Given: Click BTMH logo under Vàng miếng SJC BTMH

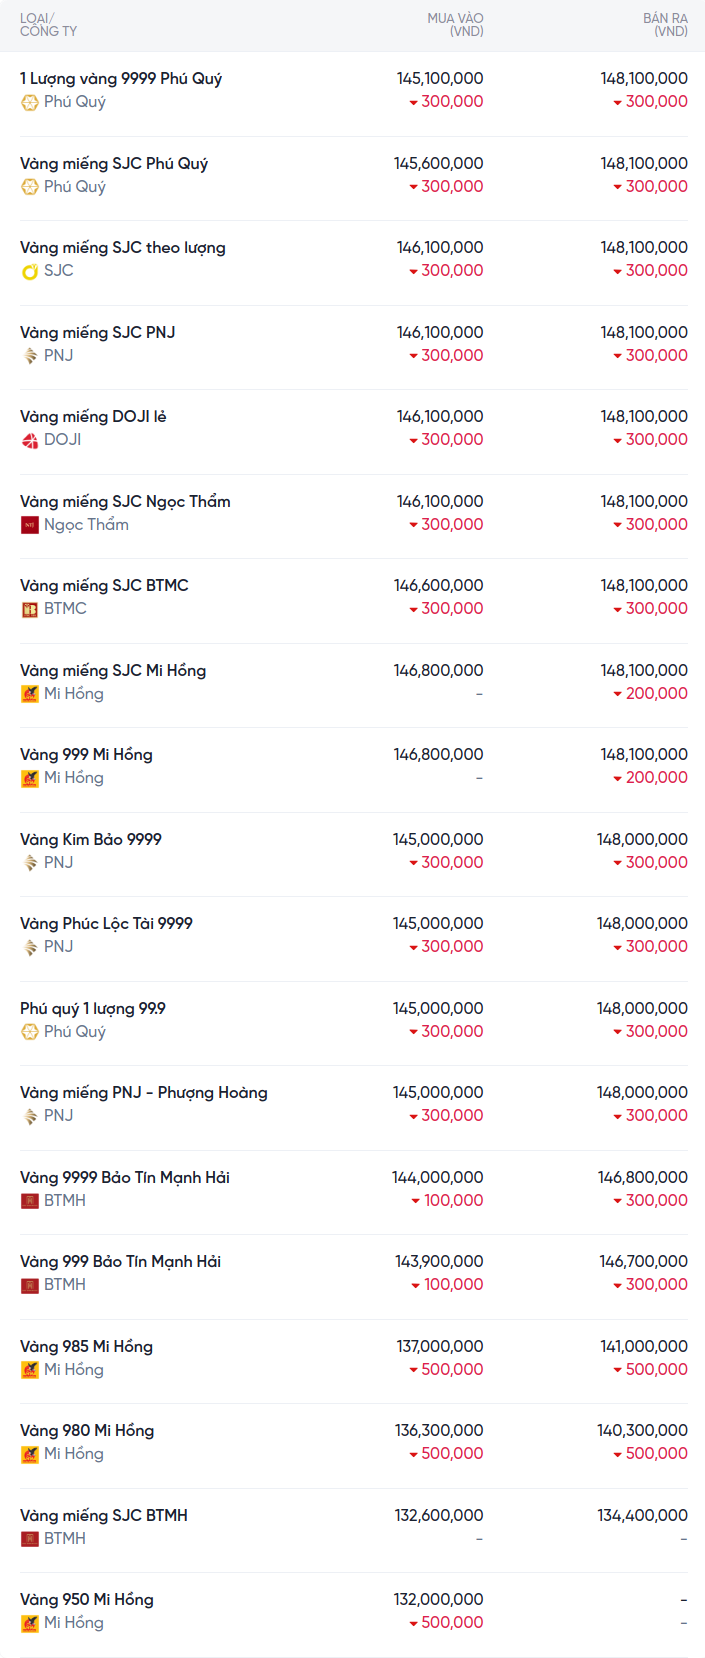Looking at the screenshot, I should [x=30, y=1539].
